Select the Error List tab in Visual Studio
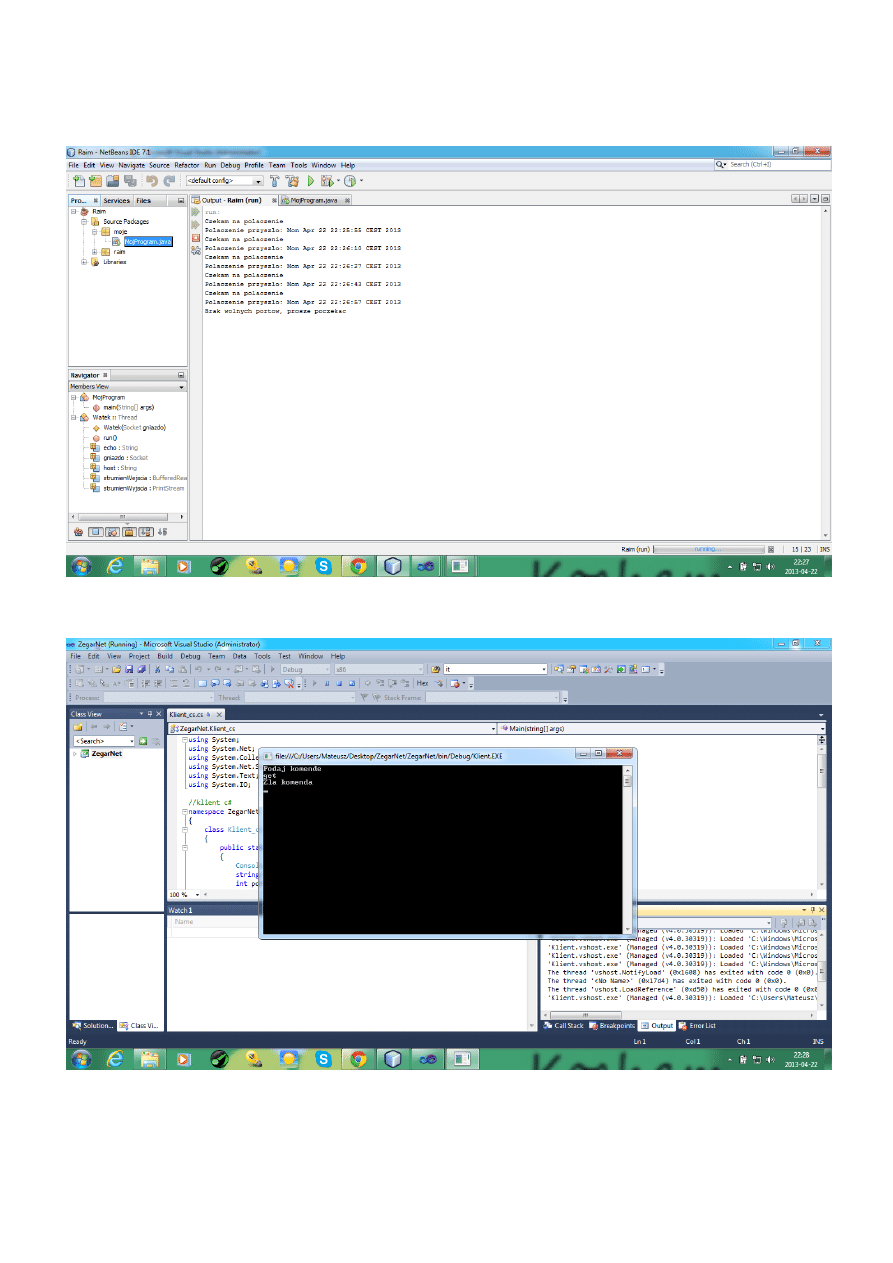The image size is (893, 1263). [700, 1025]
